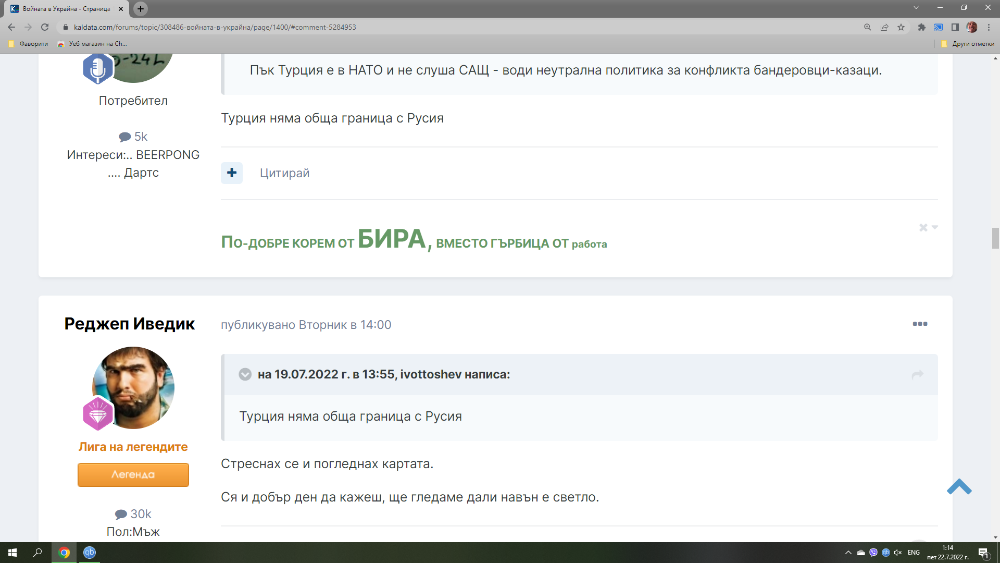Open the Chrome three-dot menu
Image resolution: width=1000 pixels, height=563 pixels.
click(x=989, y=27)
